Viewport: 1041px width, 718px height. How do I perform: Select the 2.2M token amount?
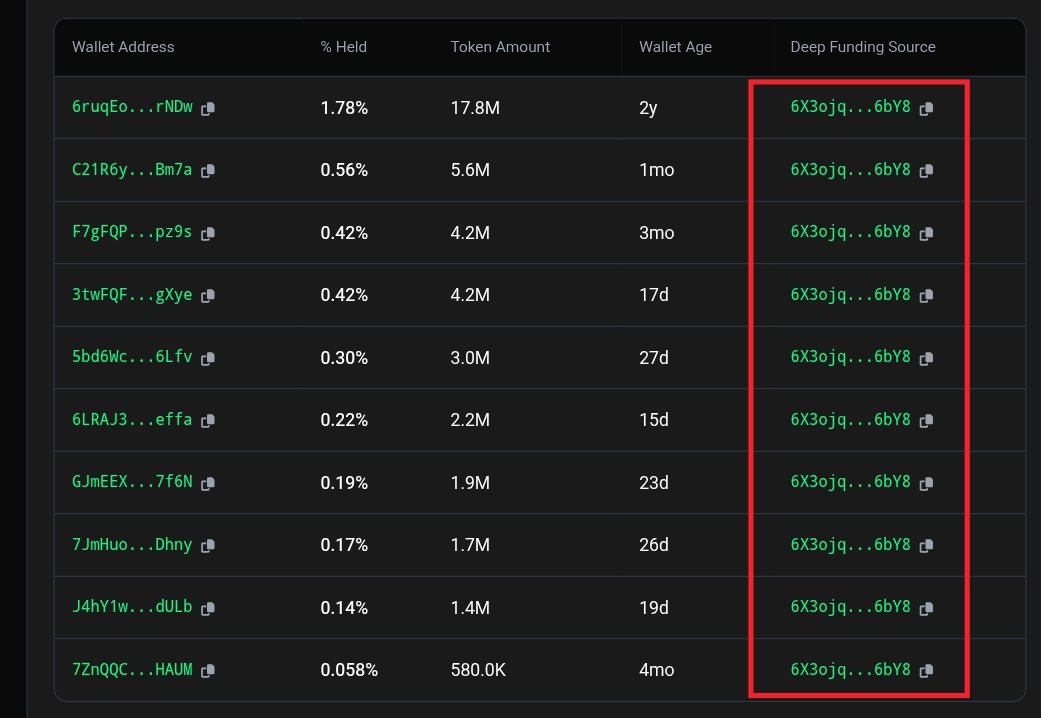pos(470,420)
